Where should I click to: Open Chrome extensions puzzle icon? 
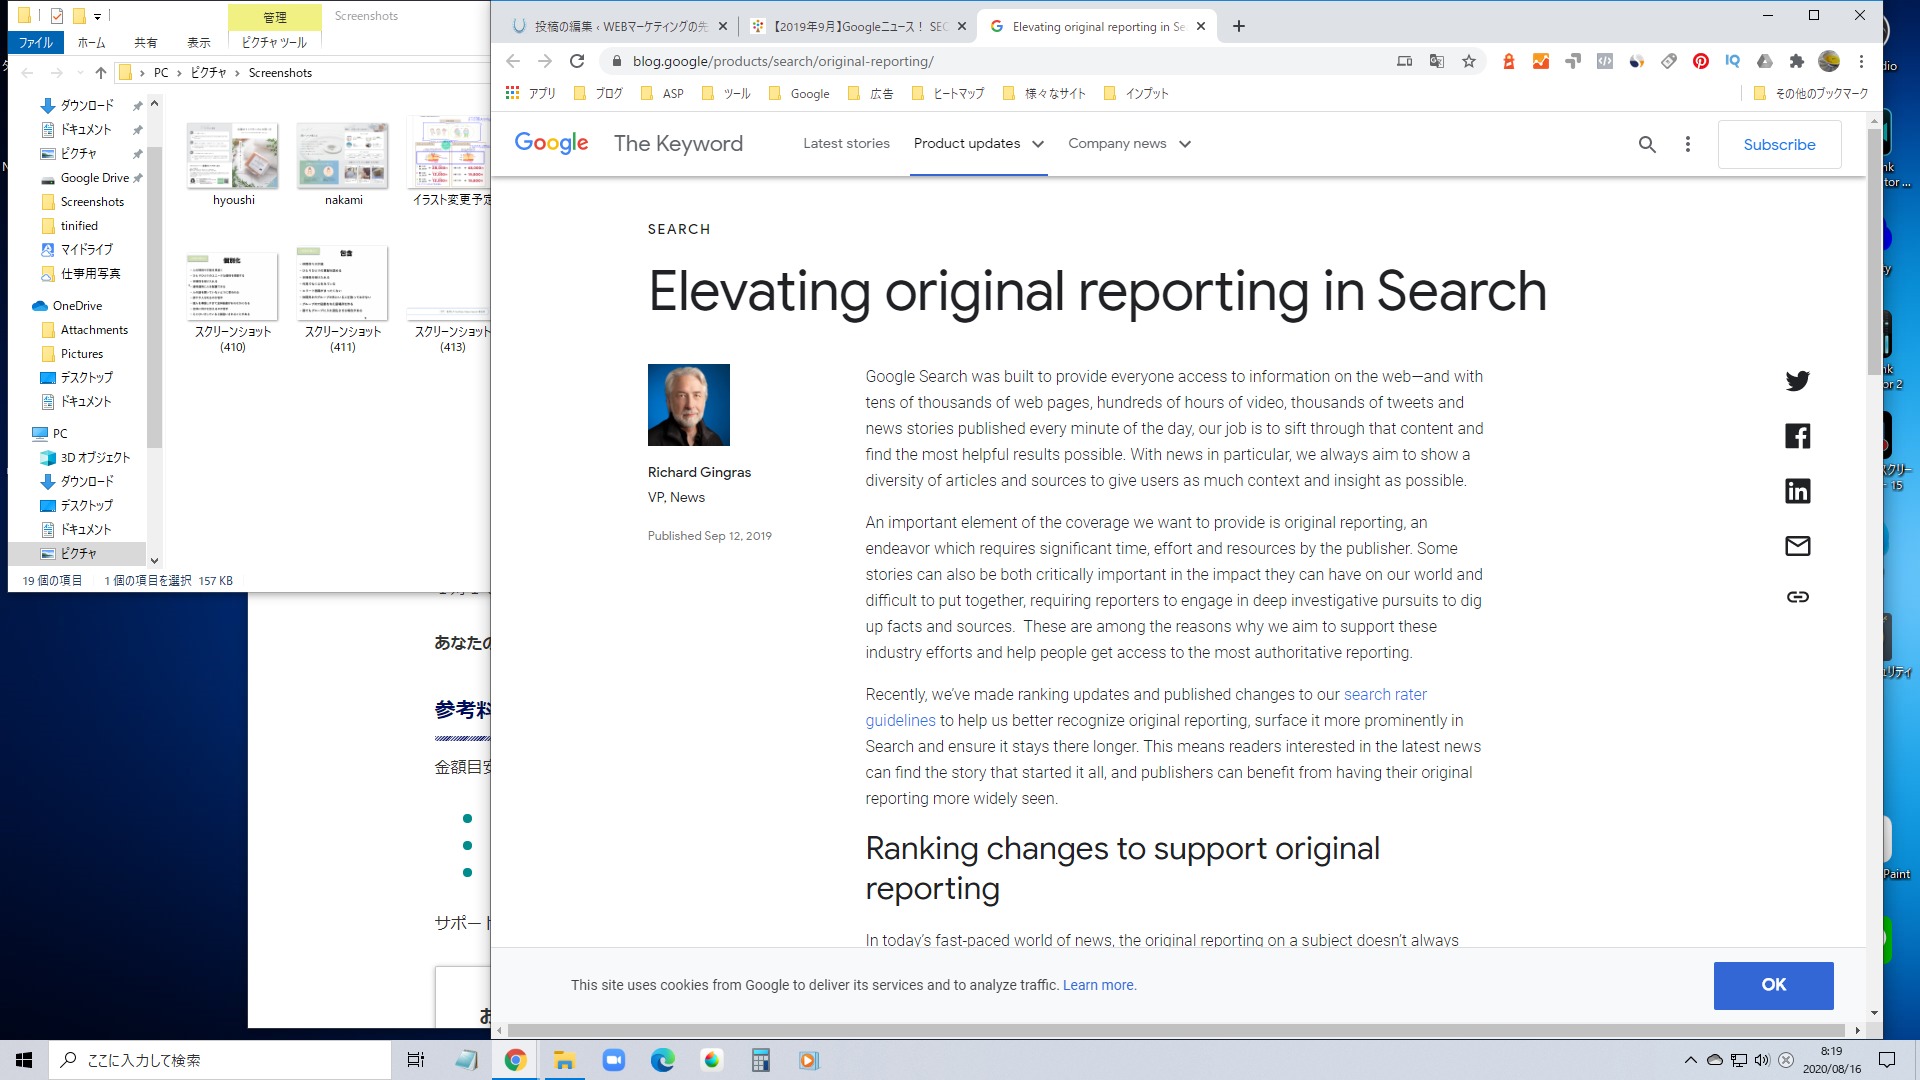tap(1796, 61)
